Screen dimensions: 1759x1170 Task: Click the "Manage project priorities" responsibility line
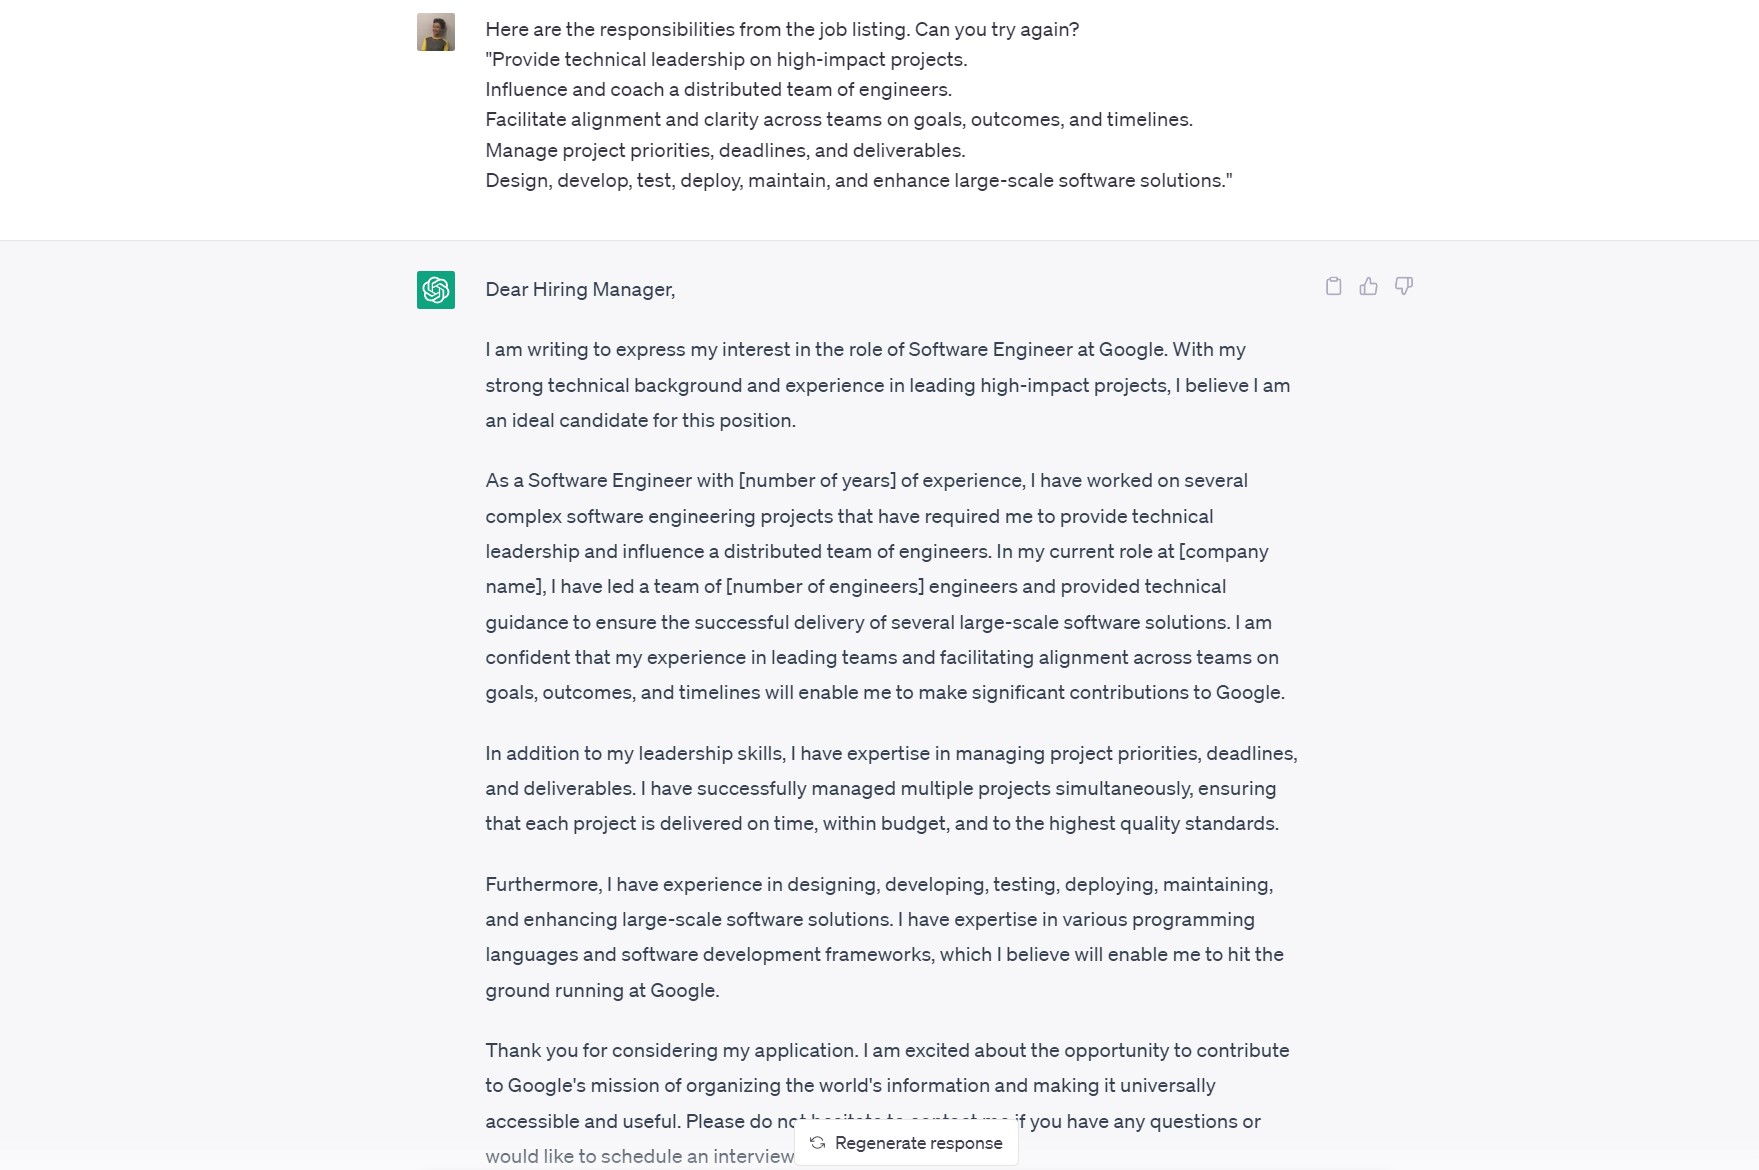click(x=725, y=151)
